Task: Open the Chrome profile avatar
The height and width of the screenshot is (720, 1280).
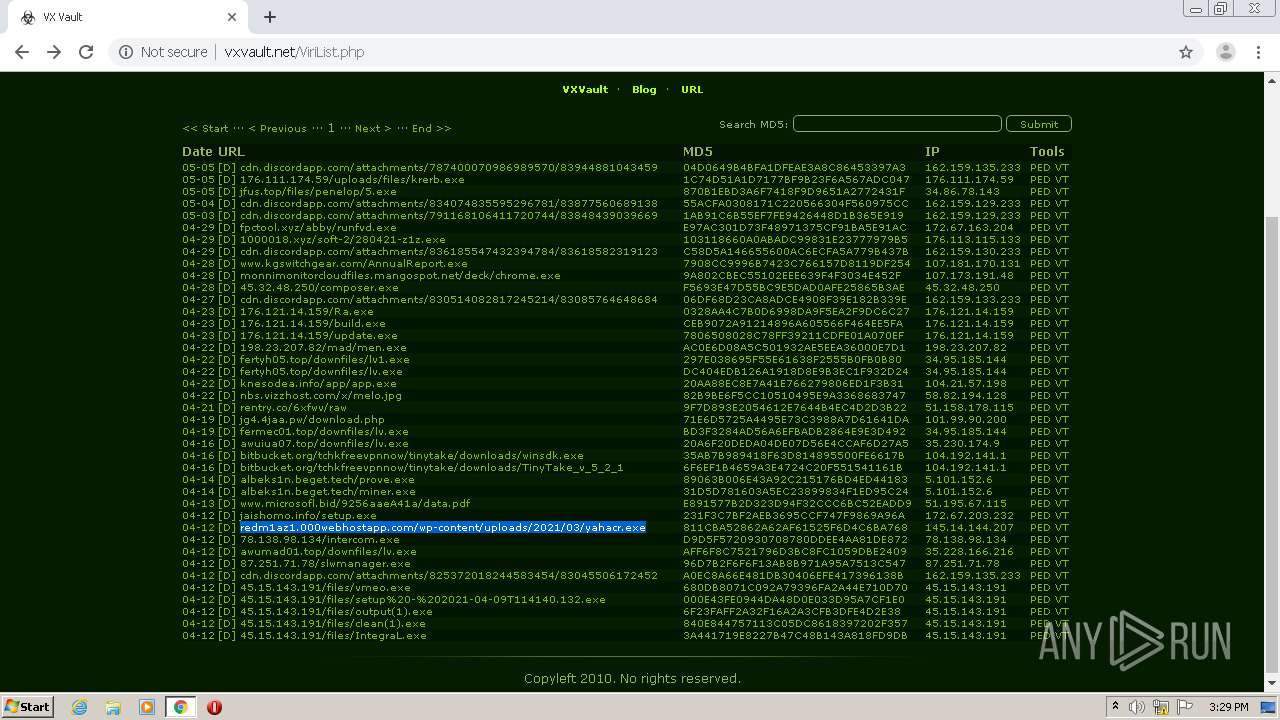Action: [1225, 52]
